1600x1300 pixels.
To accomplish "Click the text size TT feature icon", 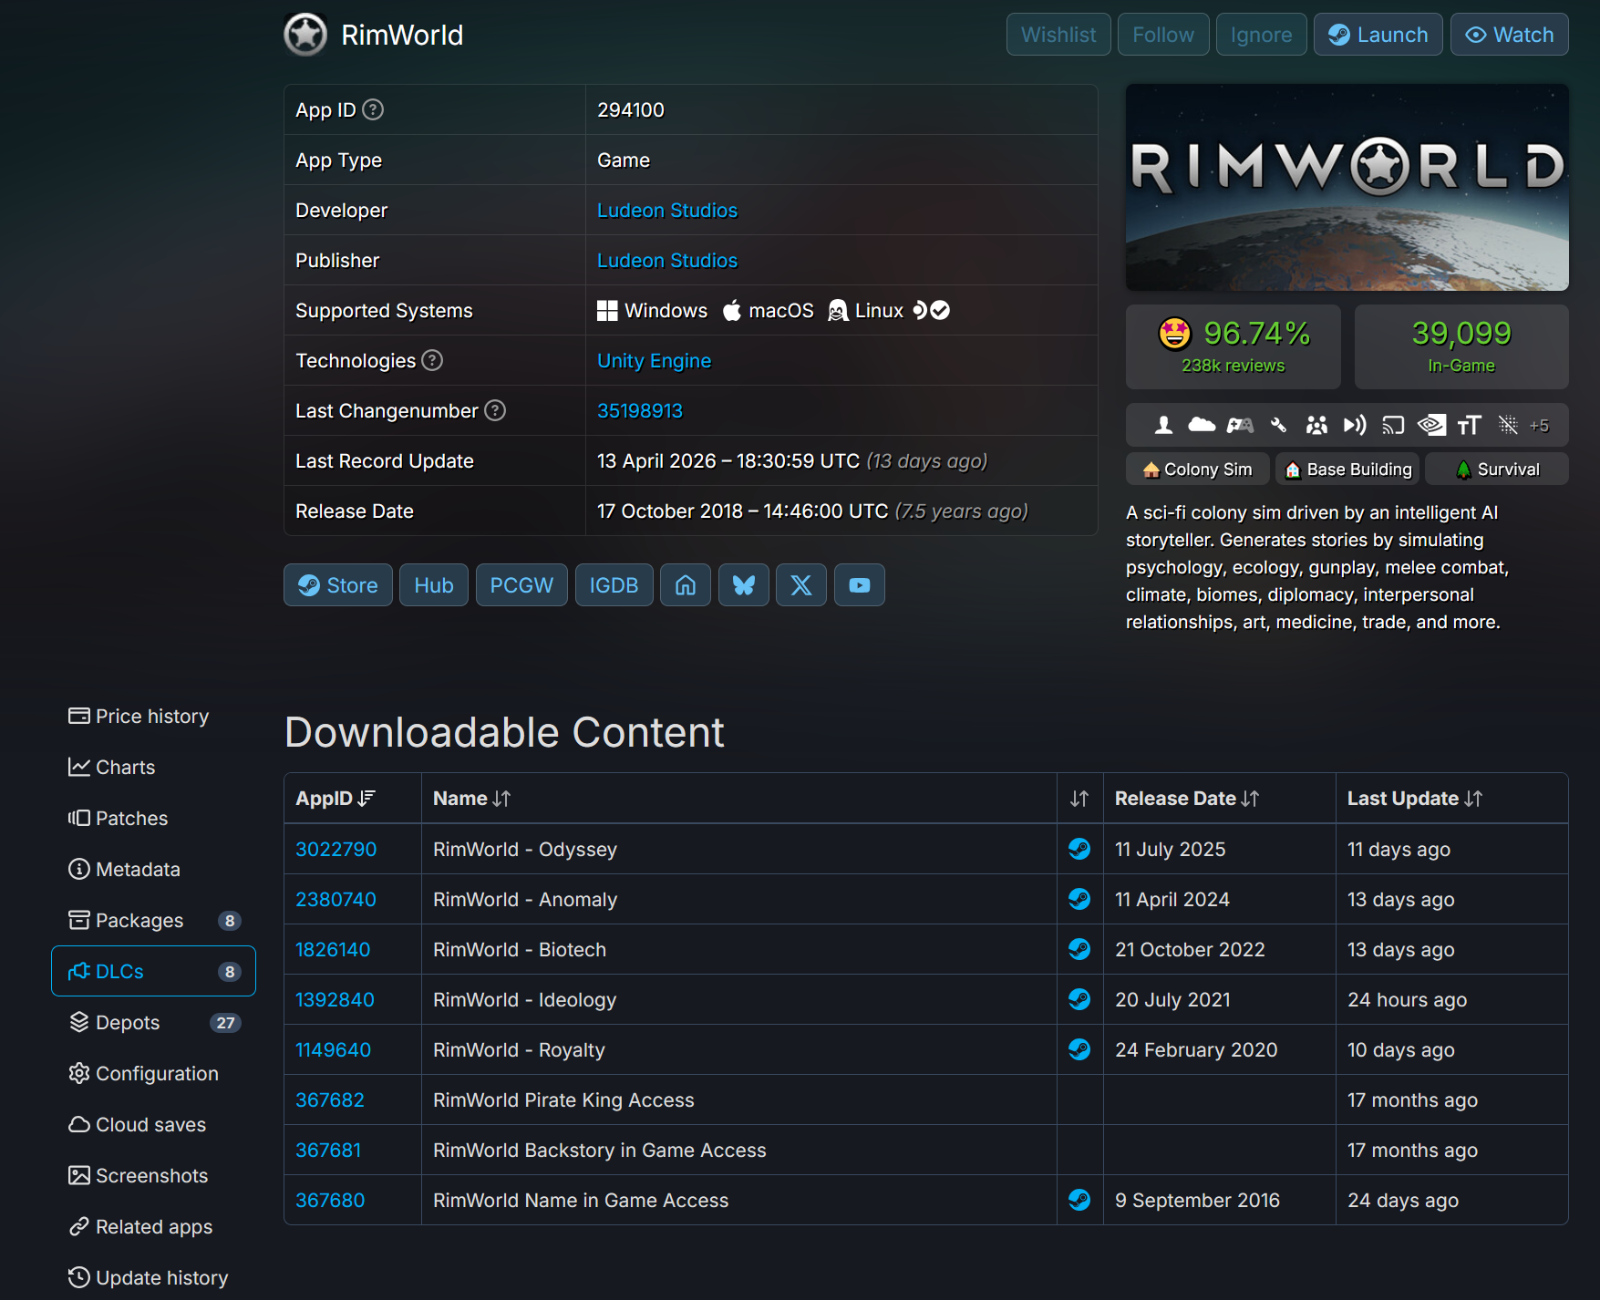I will (1469, 425).
